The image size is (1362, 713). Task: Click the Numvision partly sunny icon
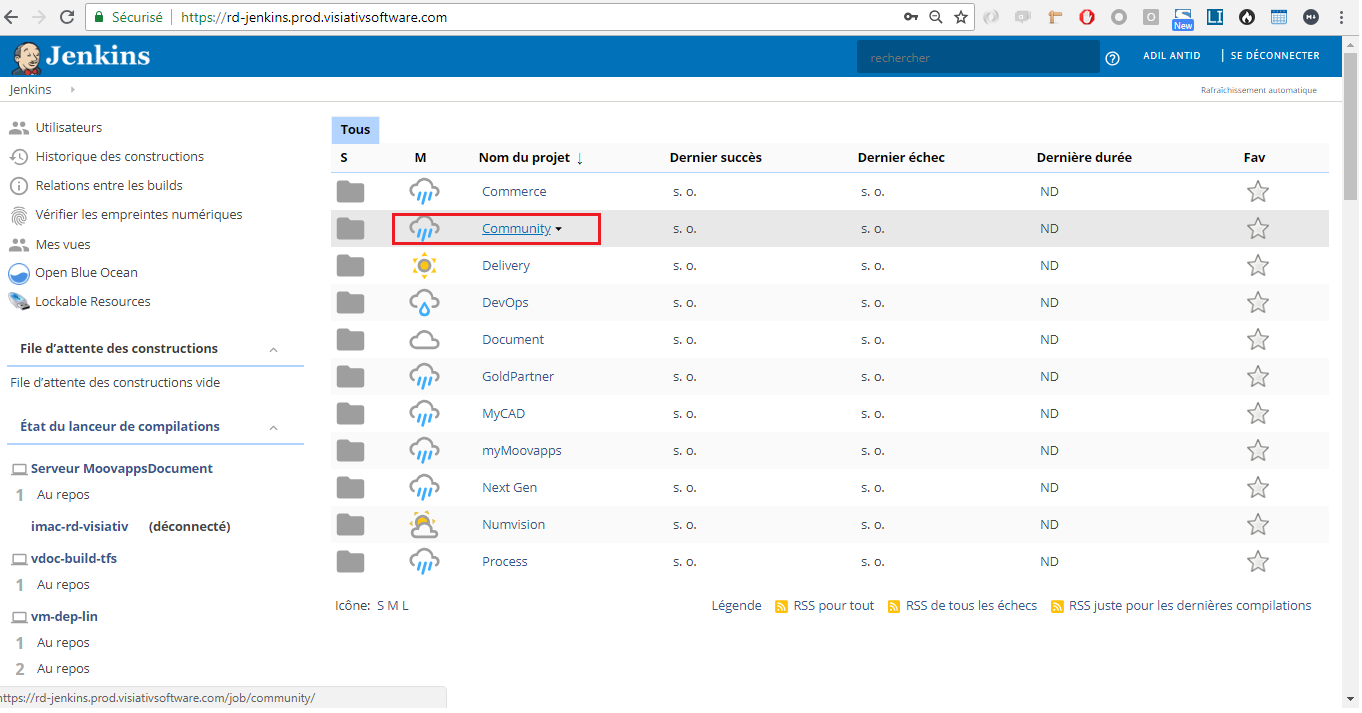(425, 525)
